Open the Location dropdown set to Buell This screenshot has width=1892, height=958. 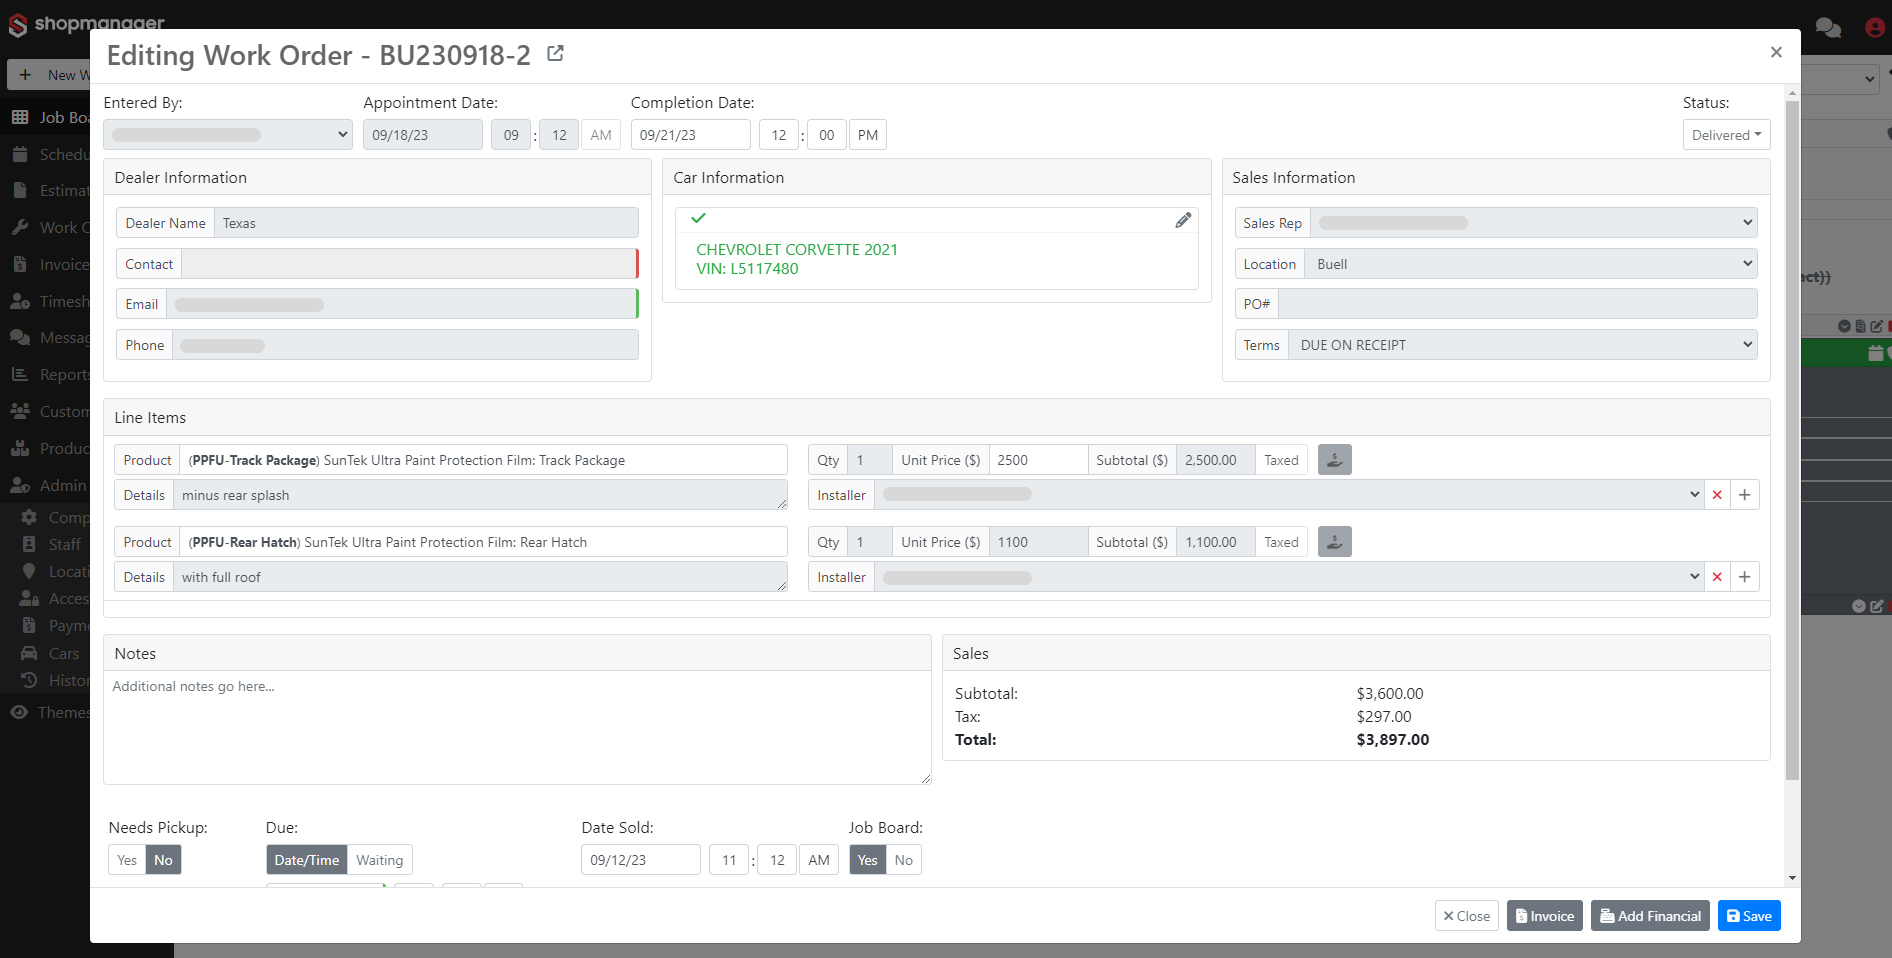click(x=1530, y=263)
